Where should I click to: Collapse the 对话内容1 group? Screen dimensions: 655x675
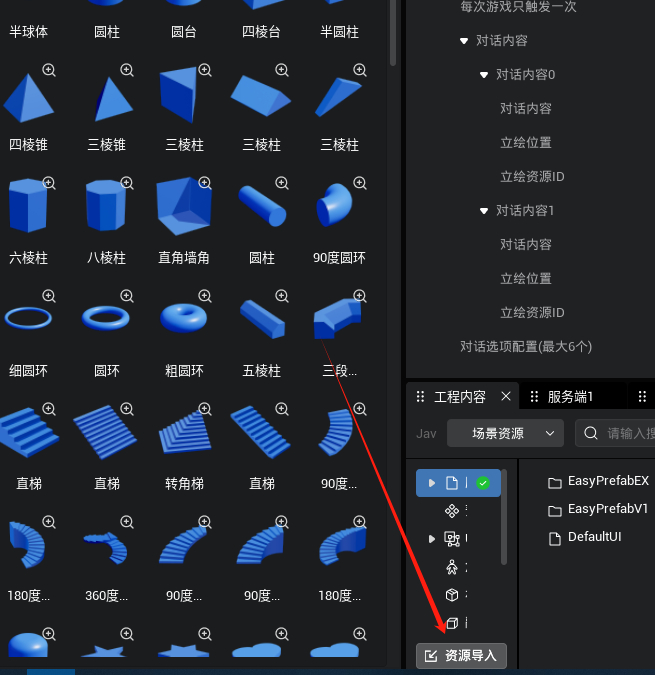point(484,211)
